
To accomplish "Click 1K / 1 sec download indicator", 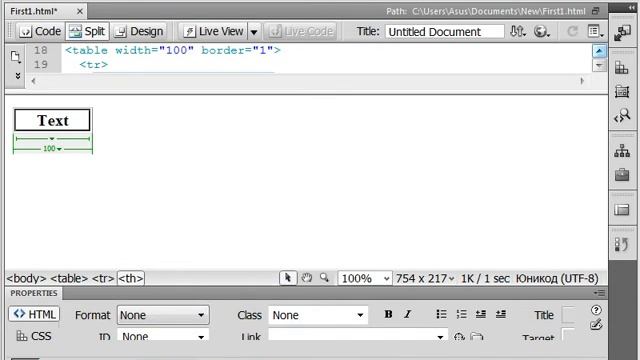I will pyautogui.click(x=485, y=278).
